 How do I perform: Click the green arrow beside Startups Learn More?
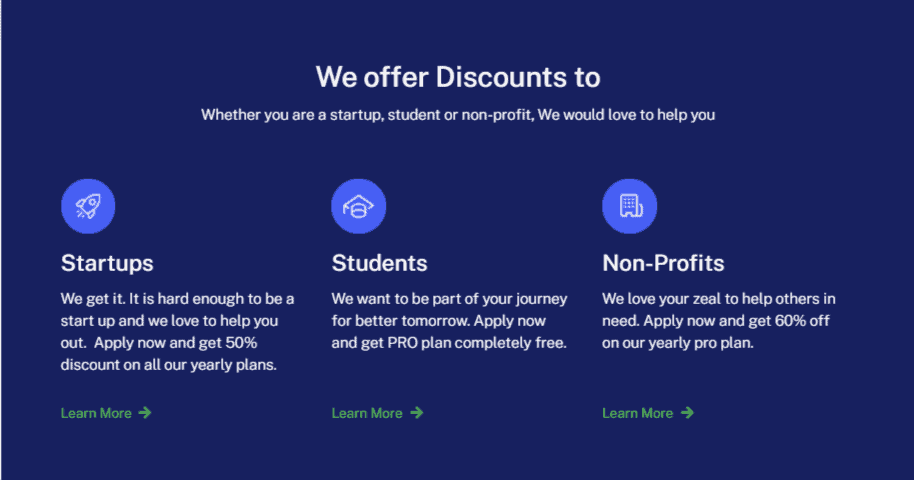point(145,413)
